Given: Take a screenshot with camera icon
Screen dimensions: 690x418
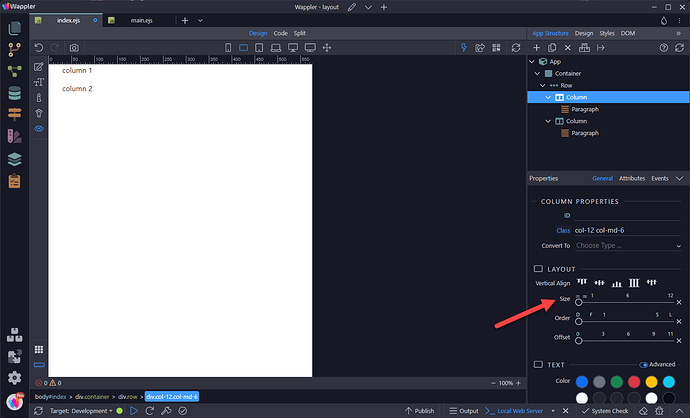Looking at the screenshot, I should point(74,48).
